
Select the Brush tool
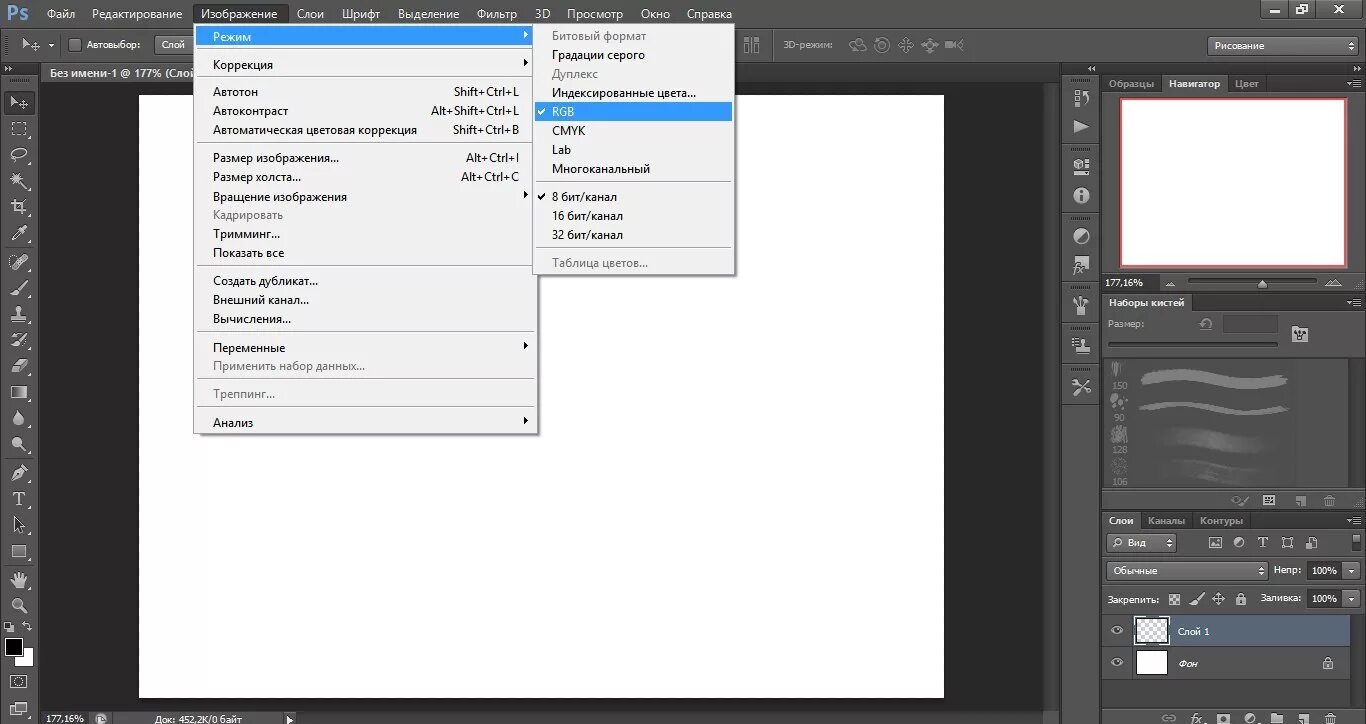[x=19, y=288]
